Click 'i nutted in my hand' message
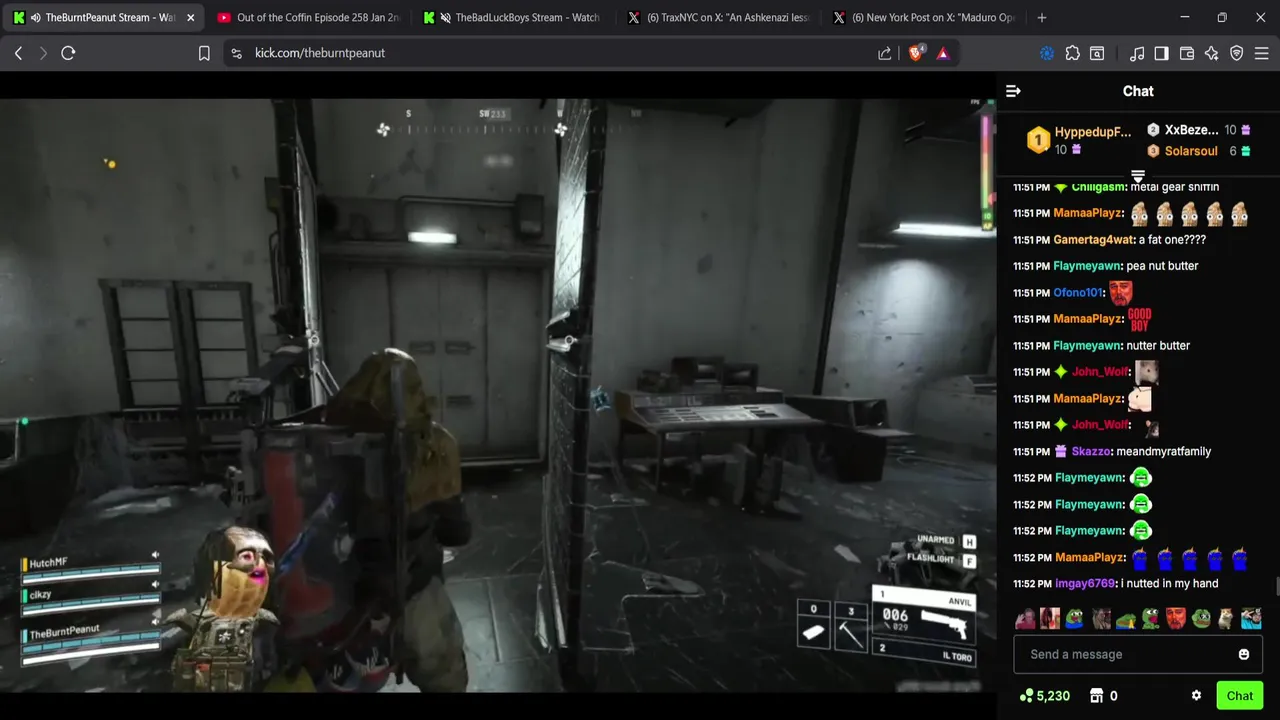The width and height of the screenshot is (1280, 720). [x=1169, y=583]
